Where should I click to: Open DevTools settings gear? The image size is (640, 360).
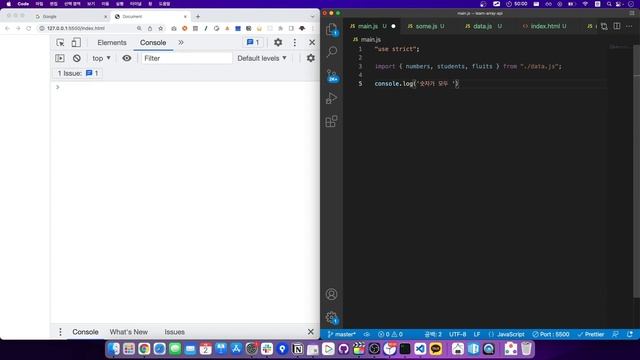[x=278, y=42]
